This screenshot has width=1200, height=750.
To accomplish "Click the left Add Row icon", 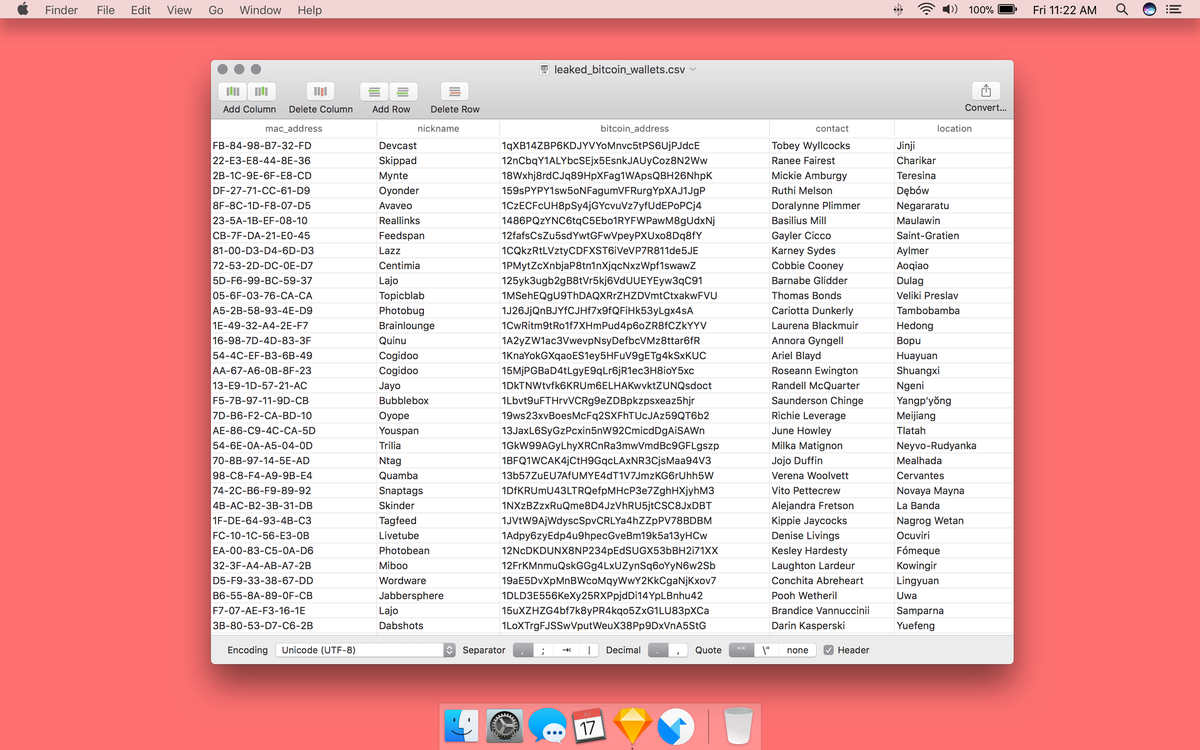I will 375,91.
